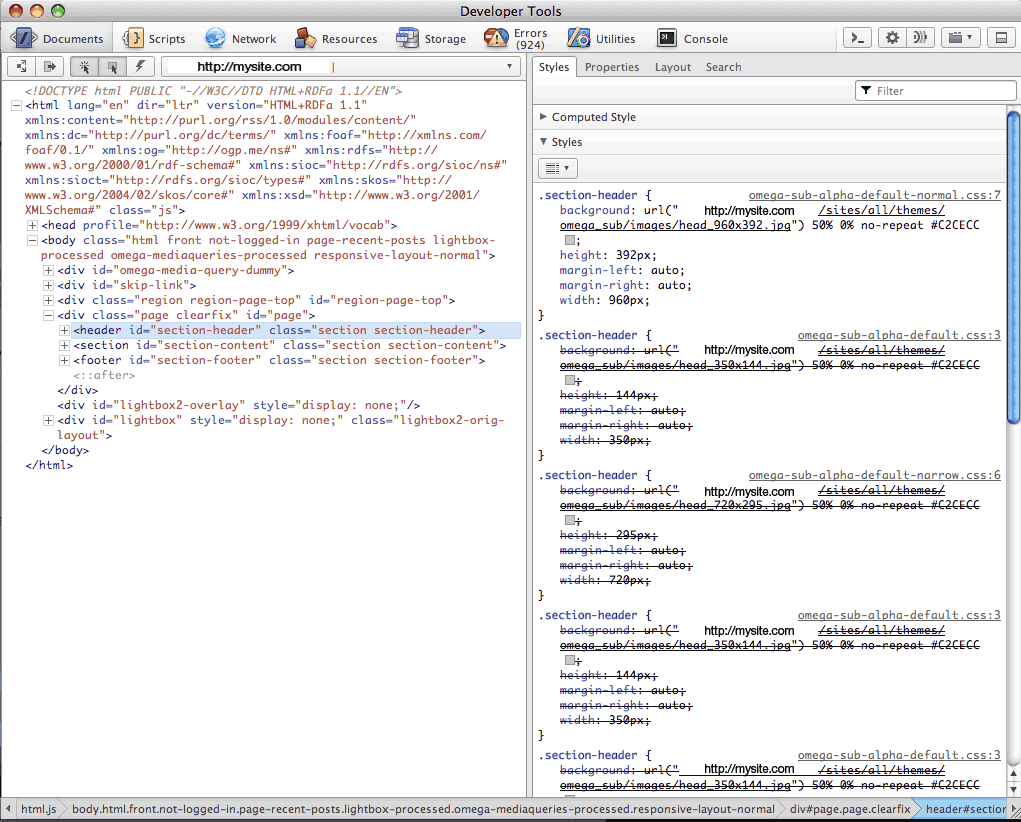1021x822 pixels.
Task: Click the remote debug icon
Action: pos(920,38)
